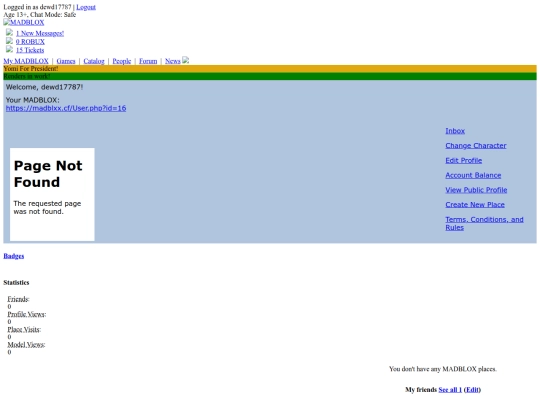The height and width of the screenshot is (405, 540).
Task: Click the My friends heading text
Action: (421, 390)
